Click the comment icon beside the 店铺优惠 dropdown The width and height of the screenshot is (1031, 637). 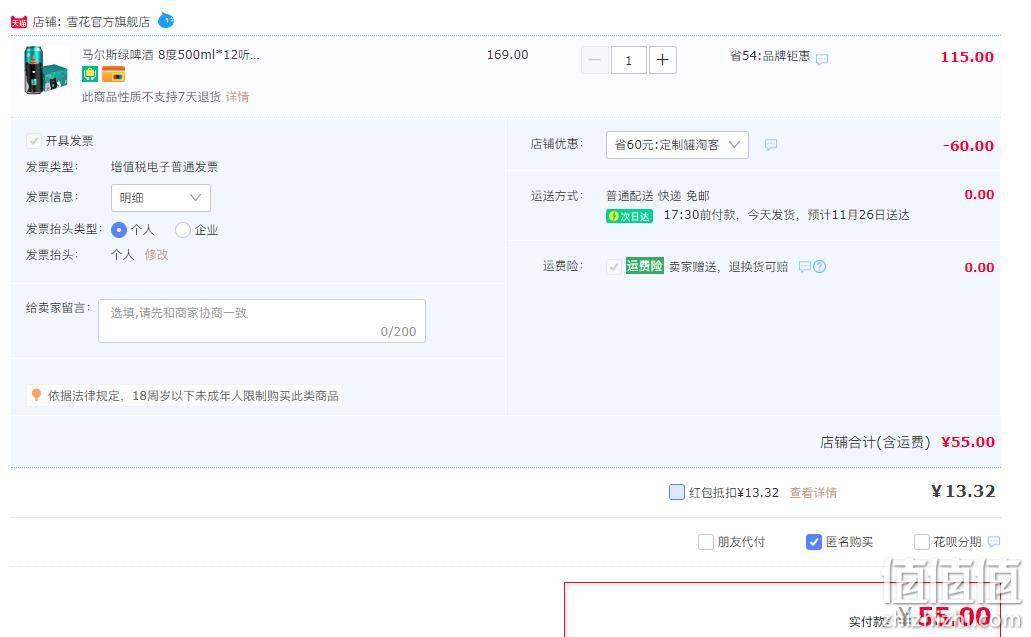771,144
